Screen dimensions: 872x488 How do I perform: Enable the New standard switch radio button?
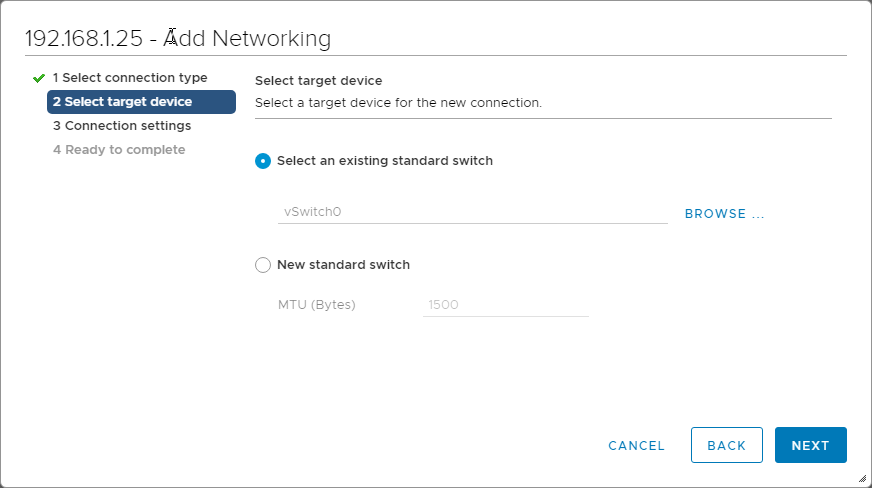(x=263, y=265)
